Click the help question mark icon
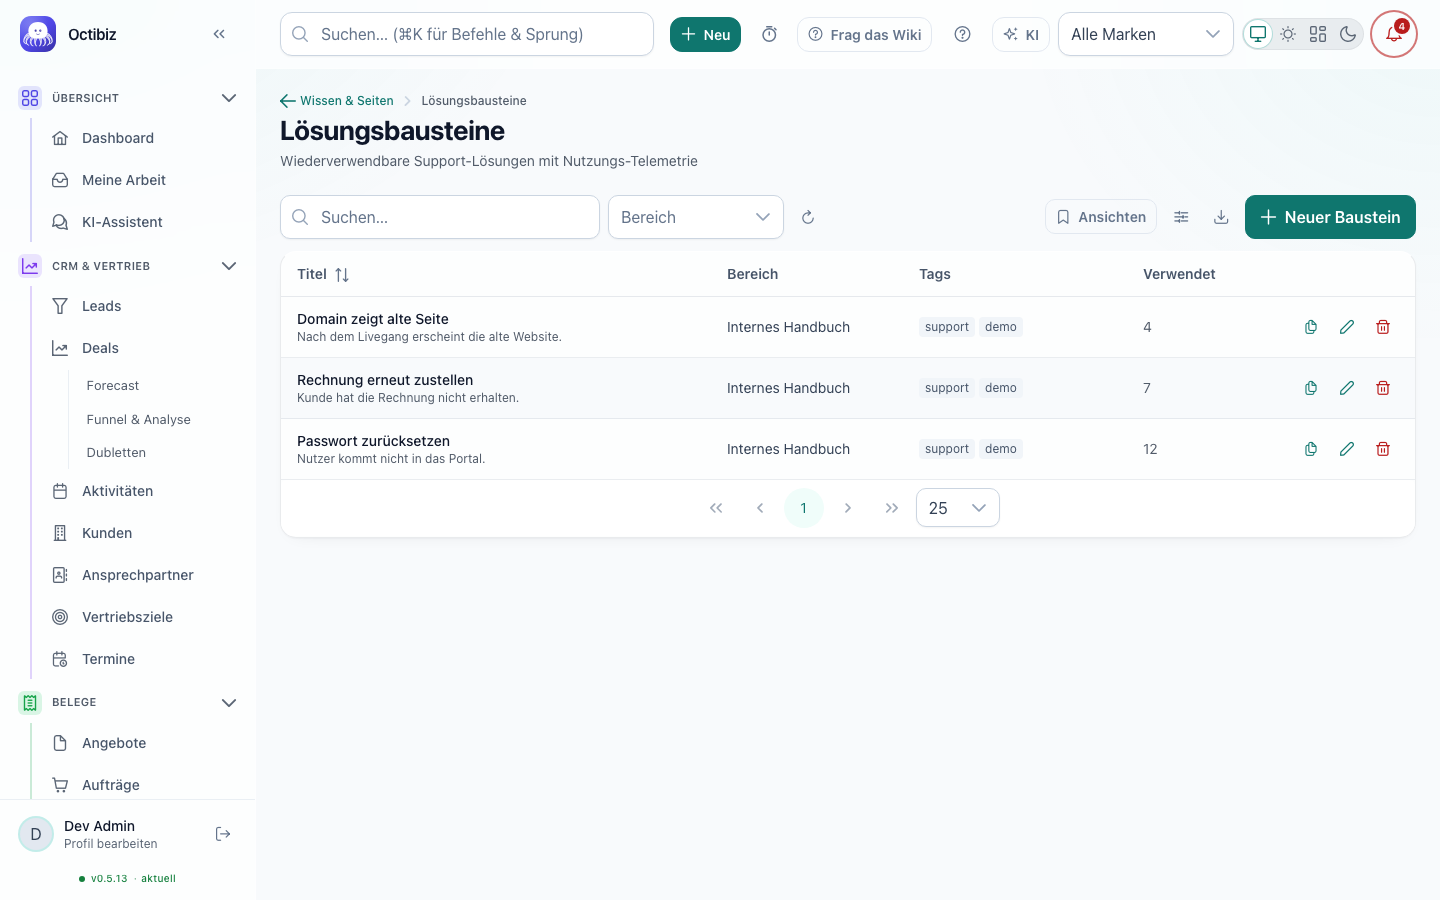1440x900 pixels. coord(962,34)
